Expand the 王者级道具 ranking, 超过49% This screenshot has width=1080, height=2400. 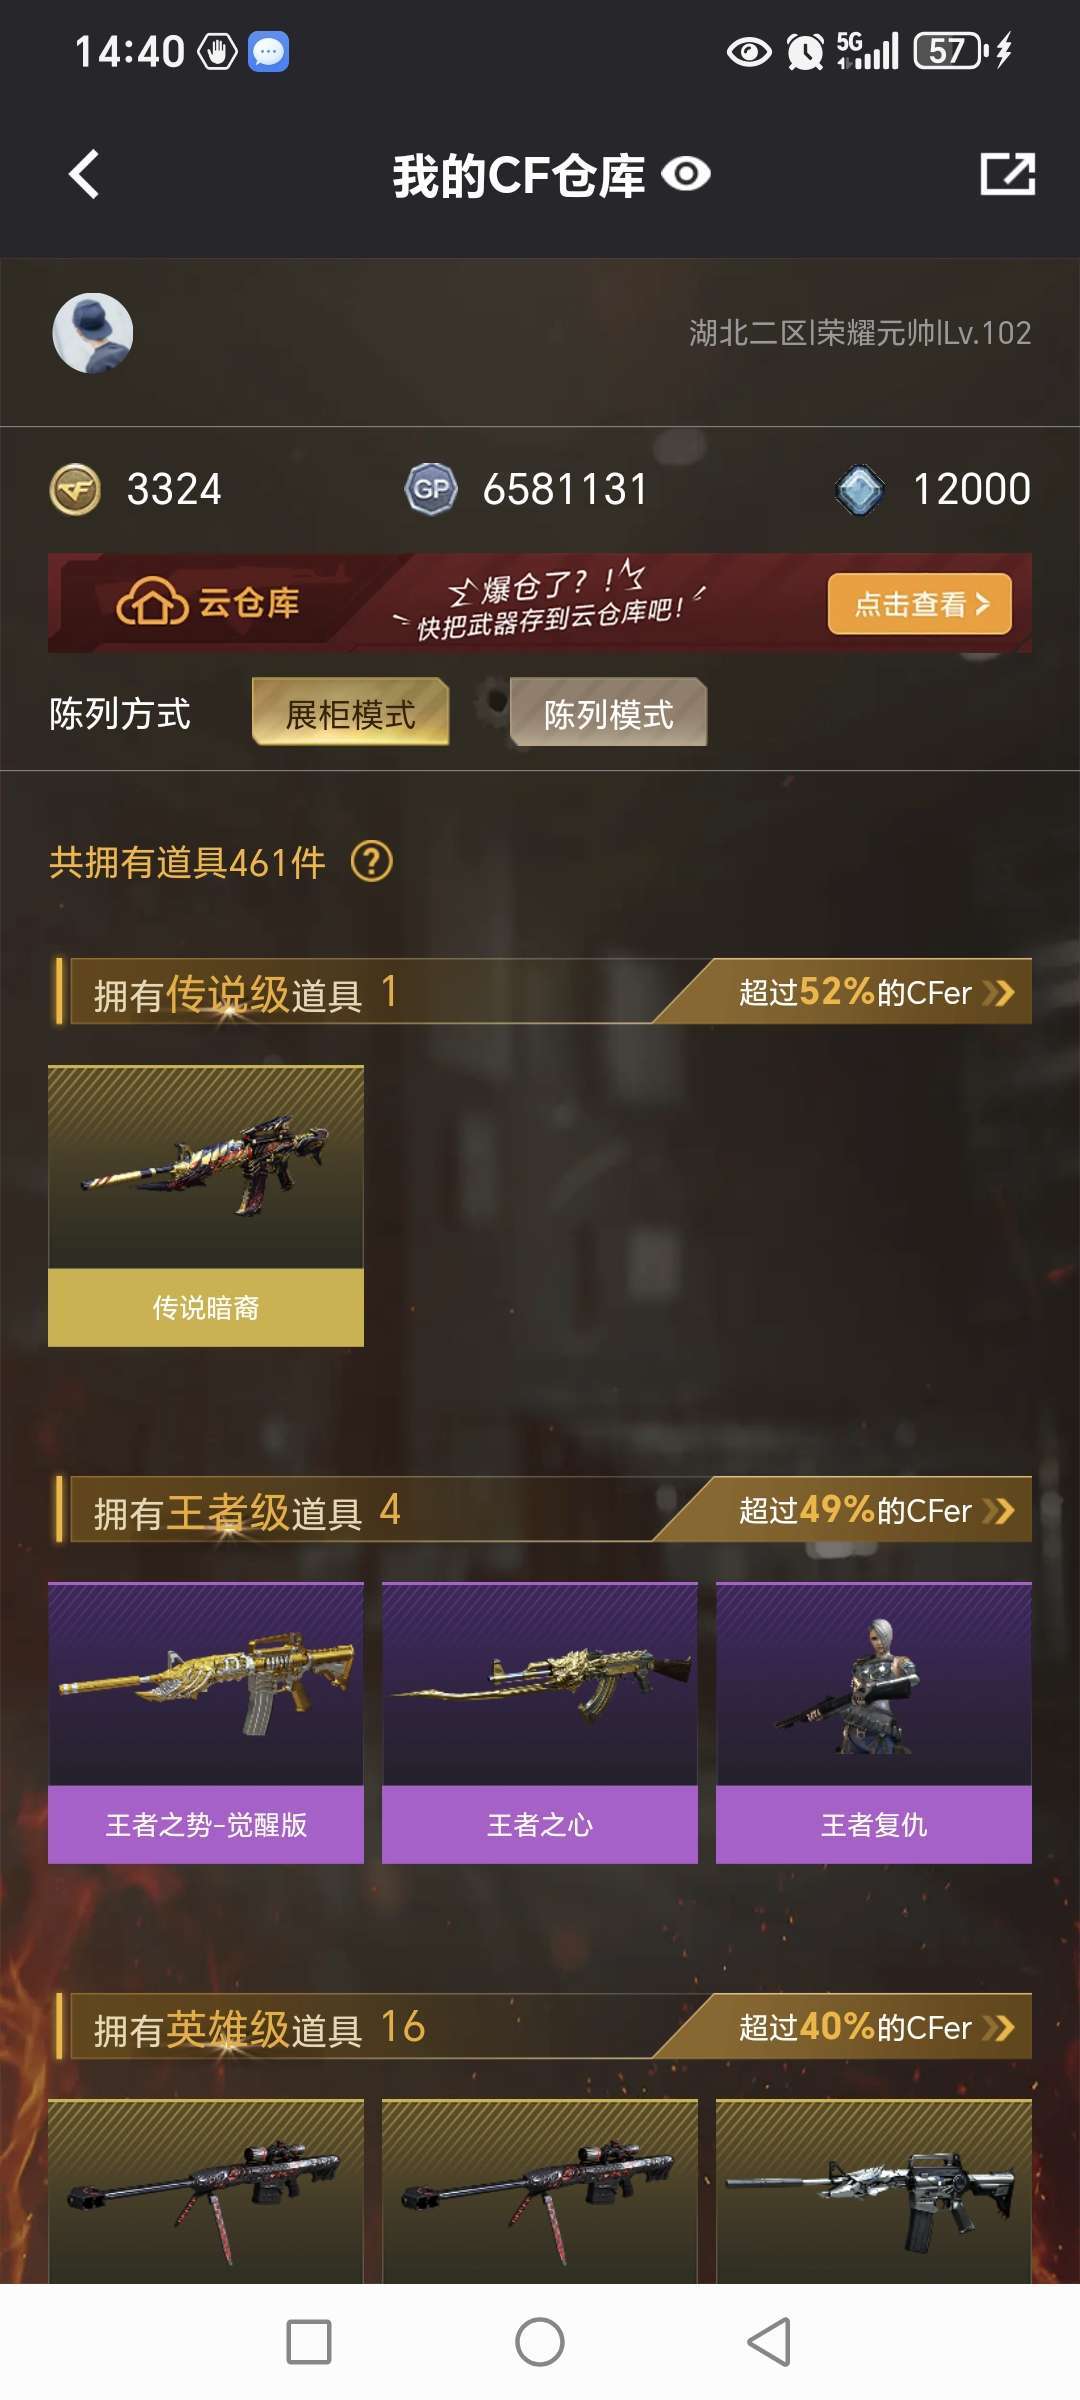click(877, 1510)
